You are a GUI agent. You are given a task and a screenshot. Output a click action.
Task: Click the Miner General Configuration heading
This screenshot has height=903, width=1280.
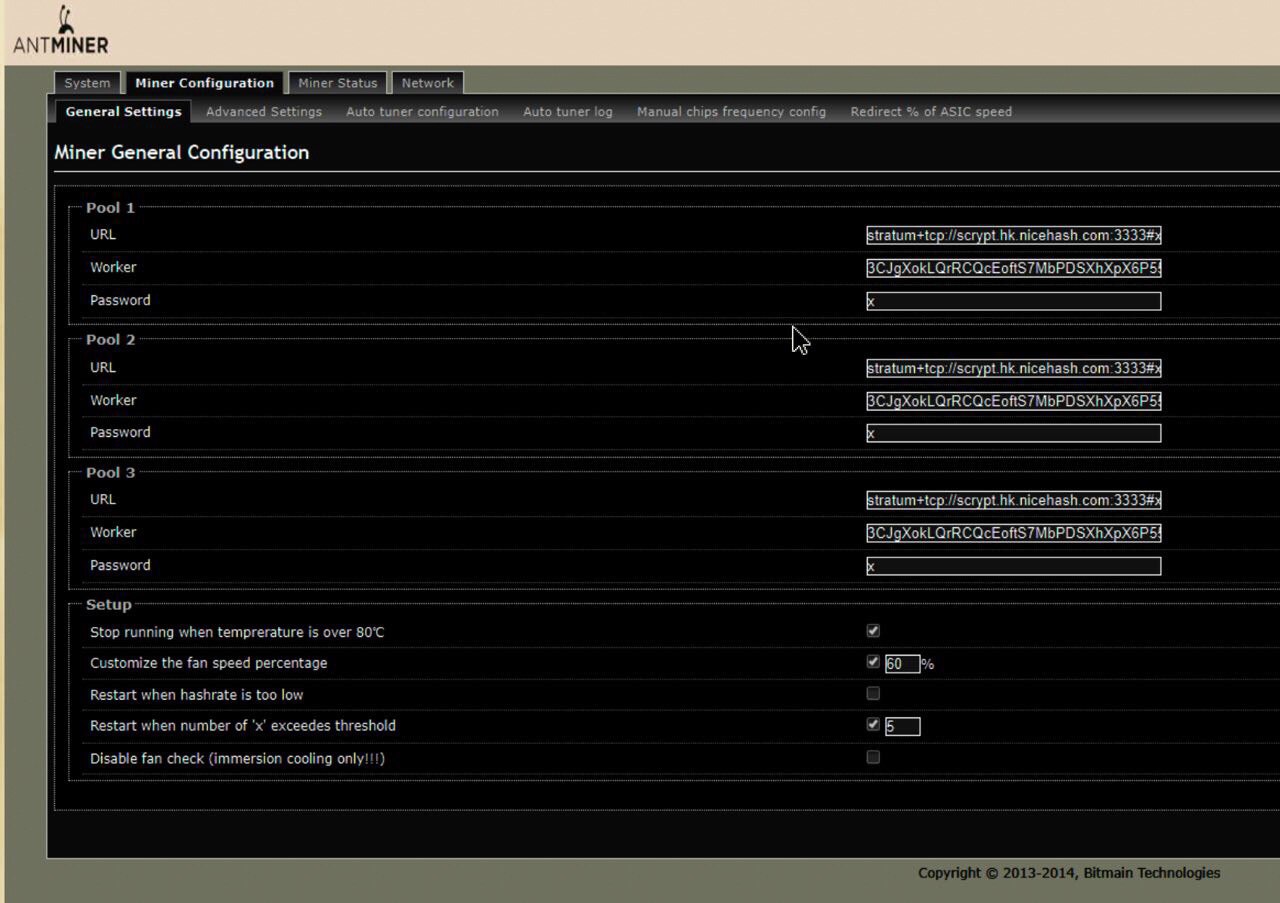tap(181, 152)
